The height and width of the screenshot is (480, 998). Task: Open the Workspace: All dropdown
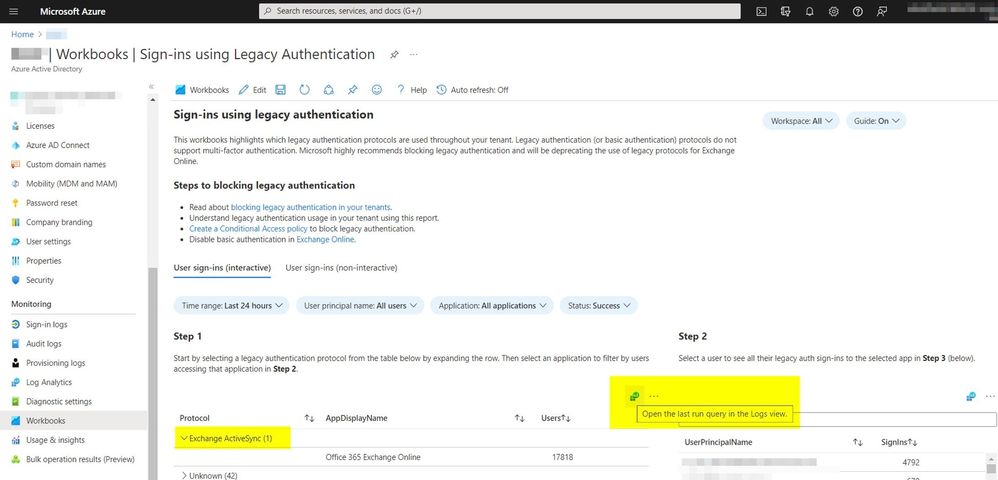pyautogui.click(x=801, y=121)
